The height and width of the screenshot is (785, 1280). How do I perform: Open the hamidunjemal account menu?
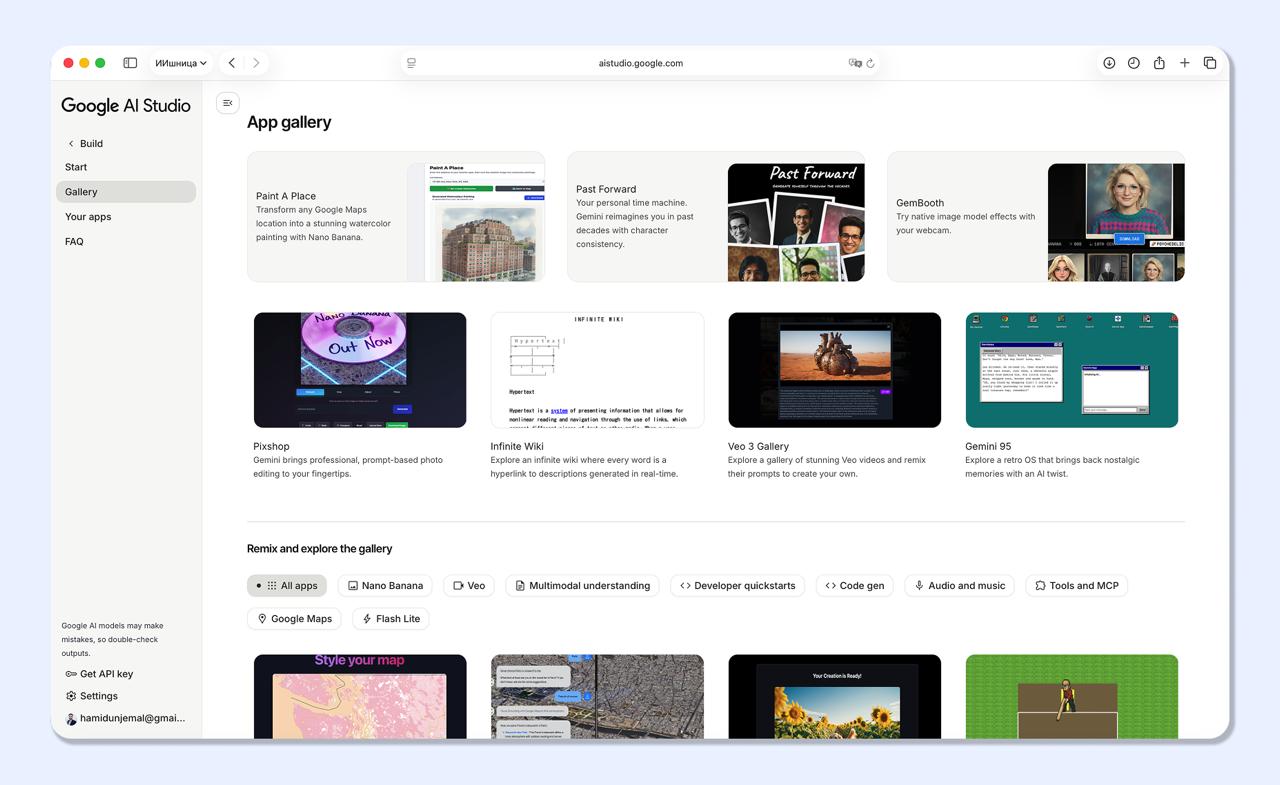point(126,718)
